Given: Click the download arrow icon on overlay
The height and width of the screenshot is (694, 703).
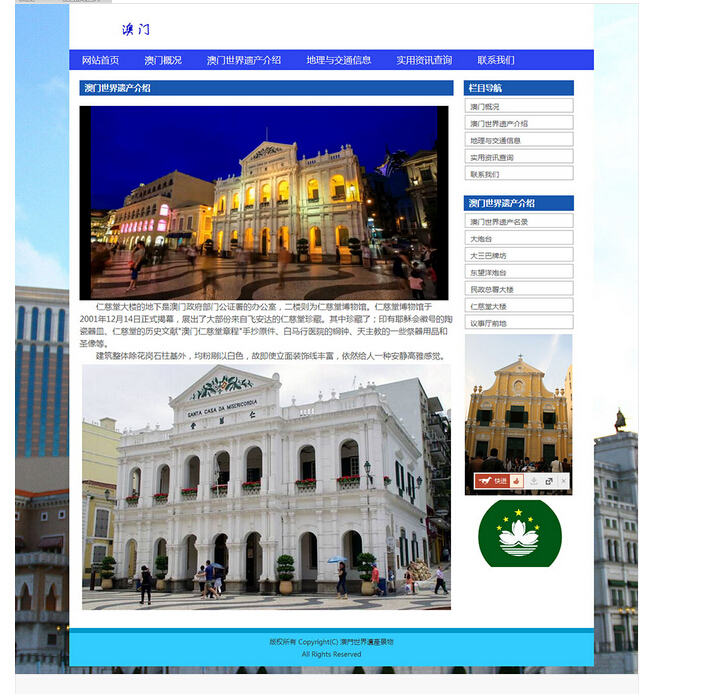Looking at the screenshot, I should pyautogui.click(x=534, y=481).
